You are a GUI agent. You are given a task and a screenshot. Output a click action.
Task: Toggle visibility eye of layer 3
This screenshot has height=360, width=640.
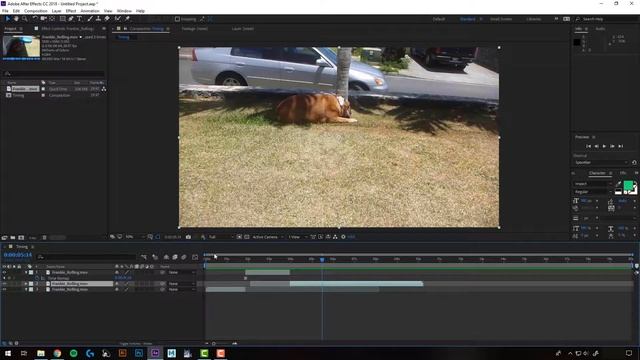pos(4,289)
